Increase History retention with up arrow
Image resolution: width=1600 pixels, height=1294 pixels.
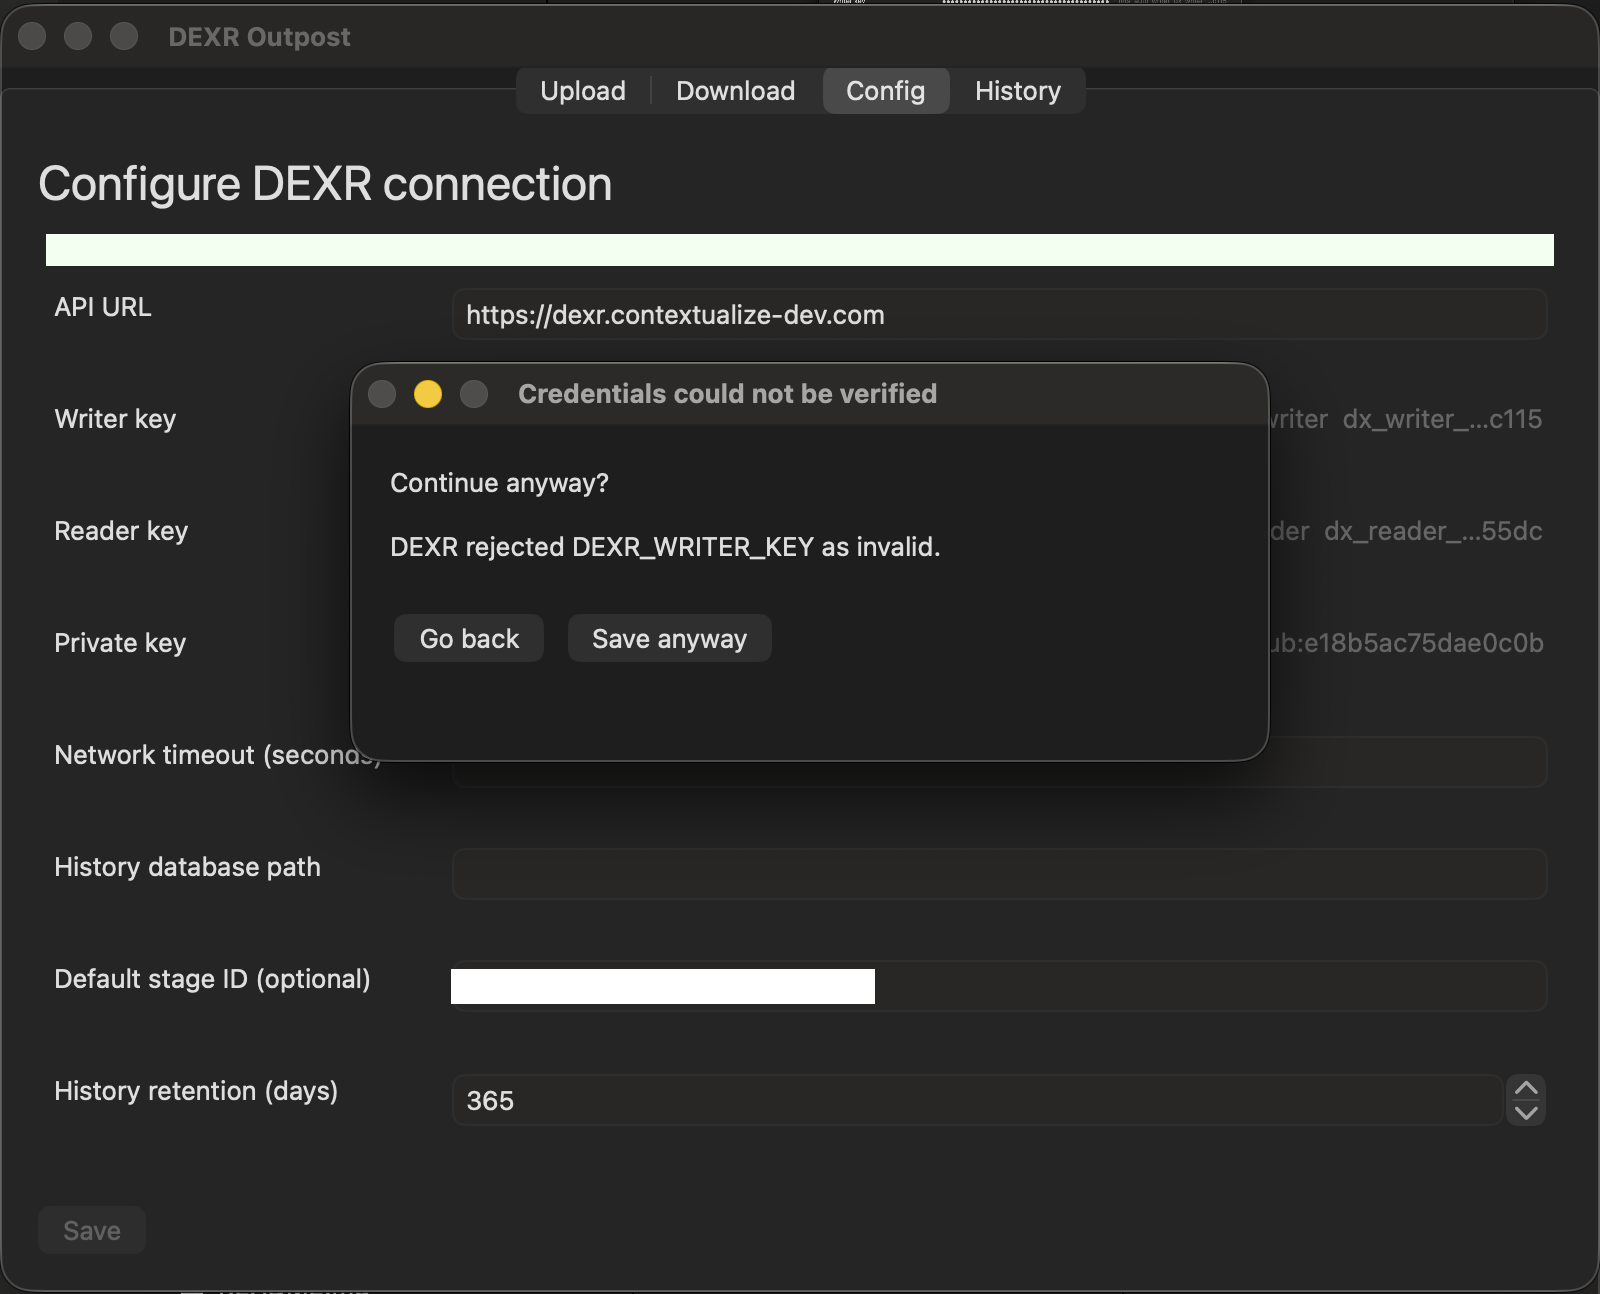pyautogui.click(x=1526, y=1088)
